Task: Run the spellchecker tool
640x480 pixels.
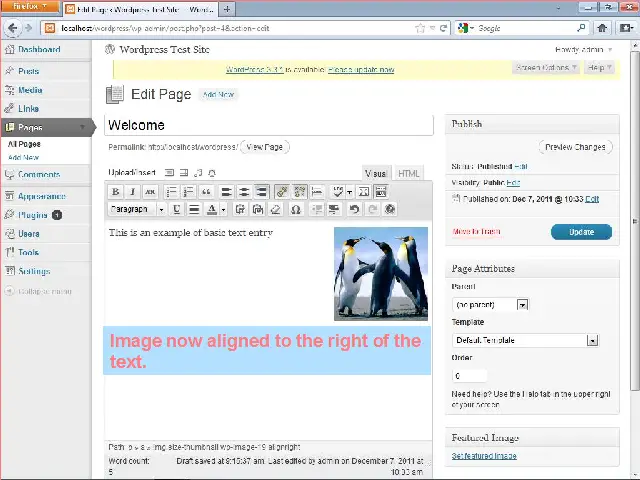Action: 338,191
